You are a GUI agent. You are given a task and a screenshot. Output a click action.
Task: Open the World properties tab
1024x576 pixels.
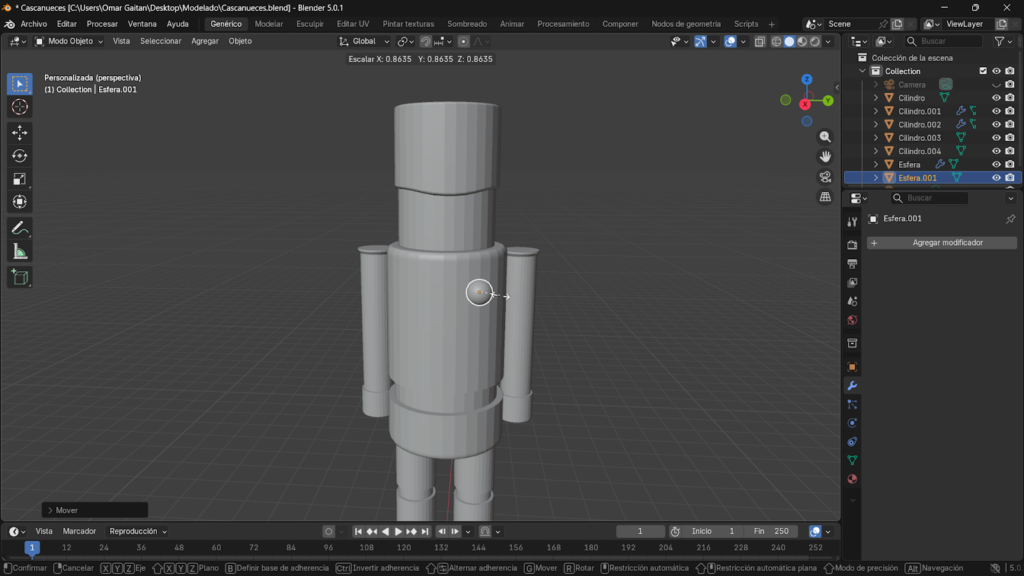tap(852, 320)
